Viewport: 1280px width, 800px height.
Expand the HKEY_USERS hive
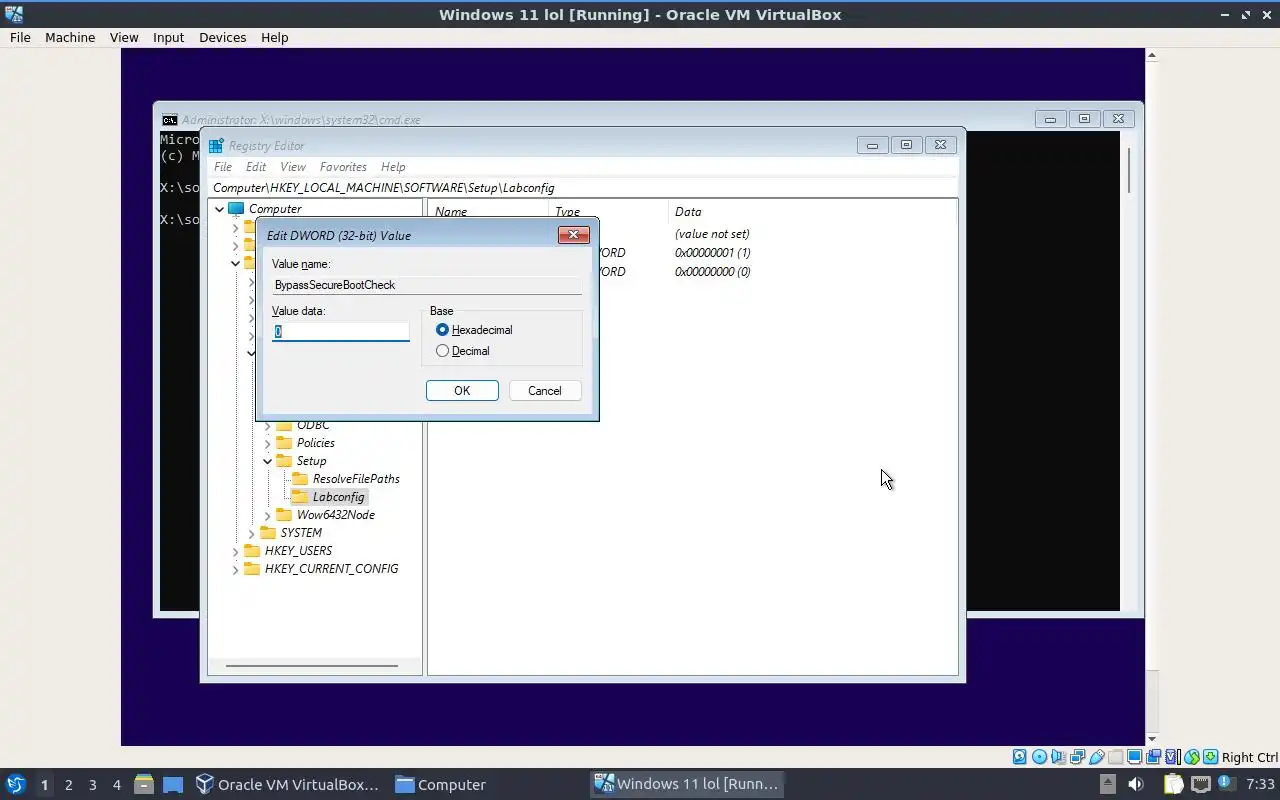click(235, 551)
